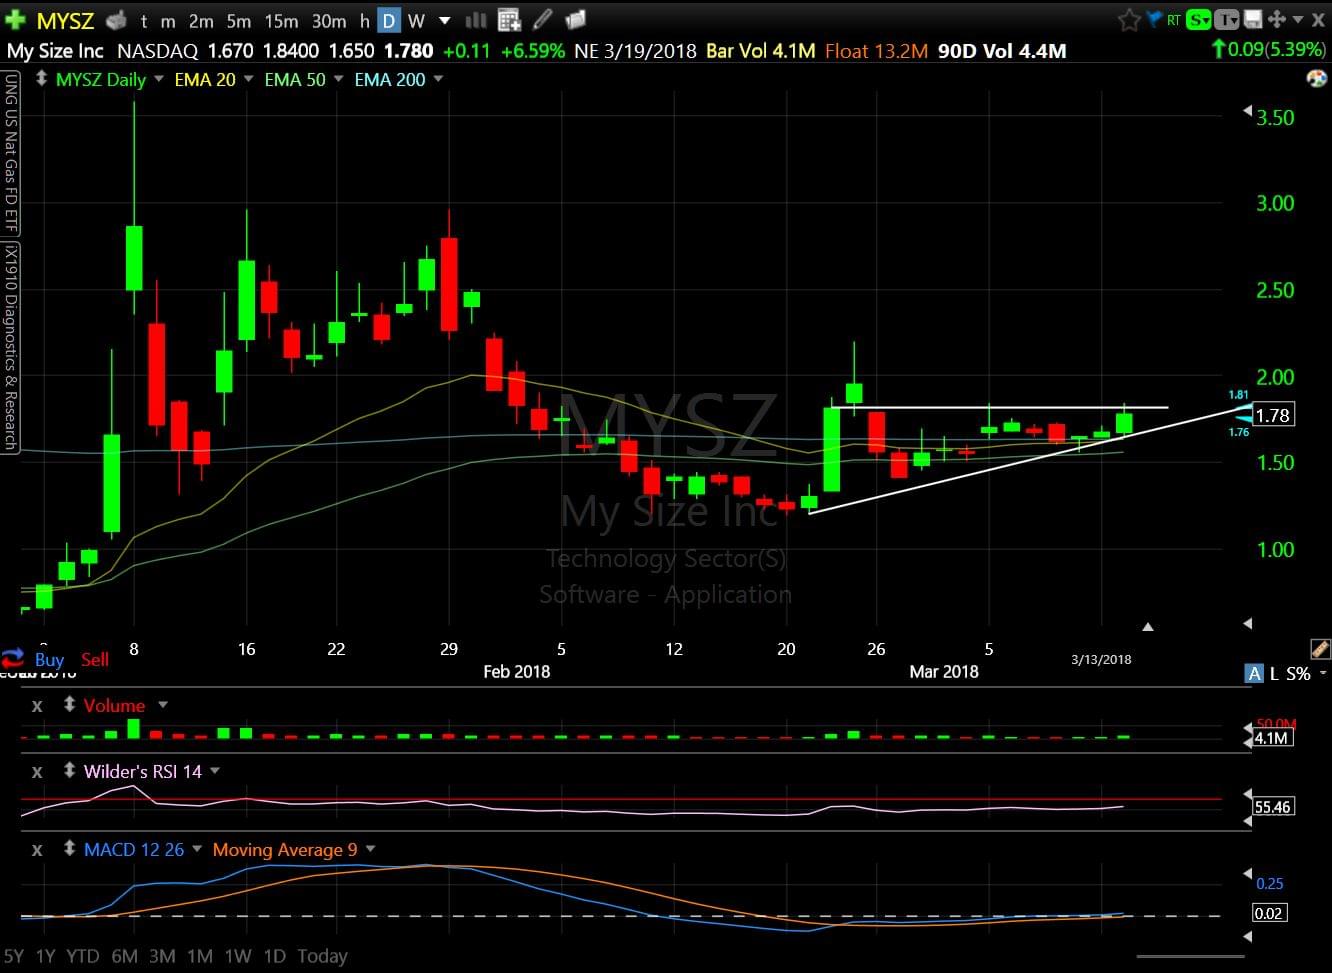Viewport: 1332px width, 973px height.
Task: Click the pencil edit icon beside price scale
Action: (1319, 649)
